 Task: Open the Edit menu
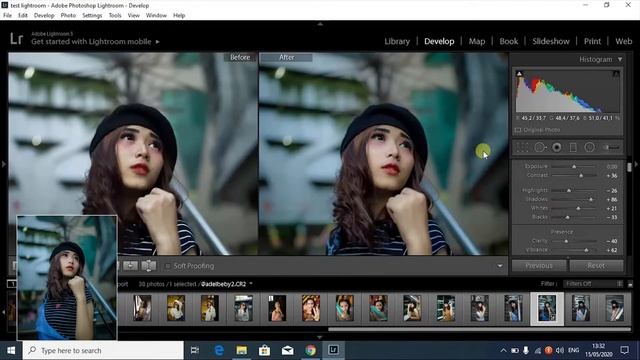coord(23,16)
